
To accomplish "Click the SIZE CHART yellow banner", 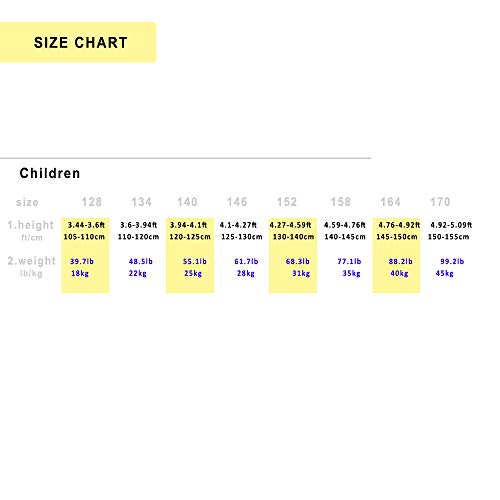I will click(78, 42).
